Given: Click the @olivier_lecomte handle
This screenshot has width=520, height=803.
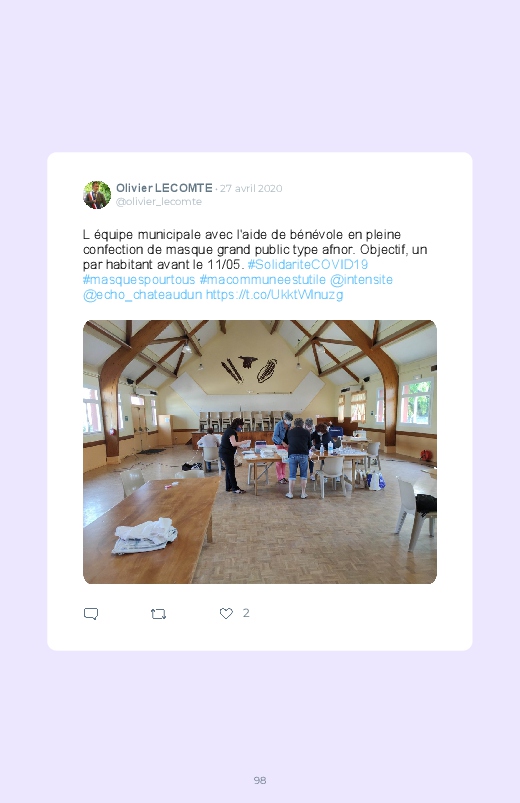Looking at the screenshot, I should click(159, 202).
